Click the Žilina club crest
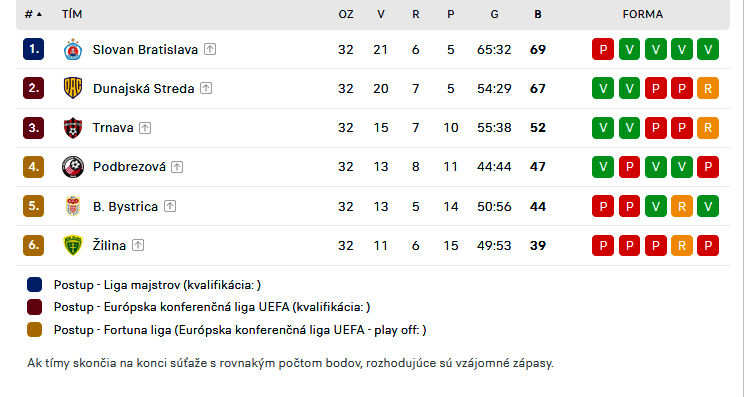The height and width of the screenshot is (397, 744). pos(73,245)
